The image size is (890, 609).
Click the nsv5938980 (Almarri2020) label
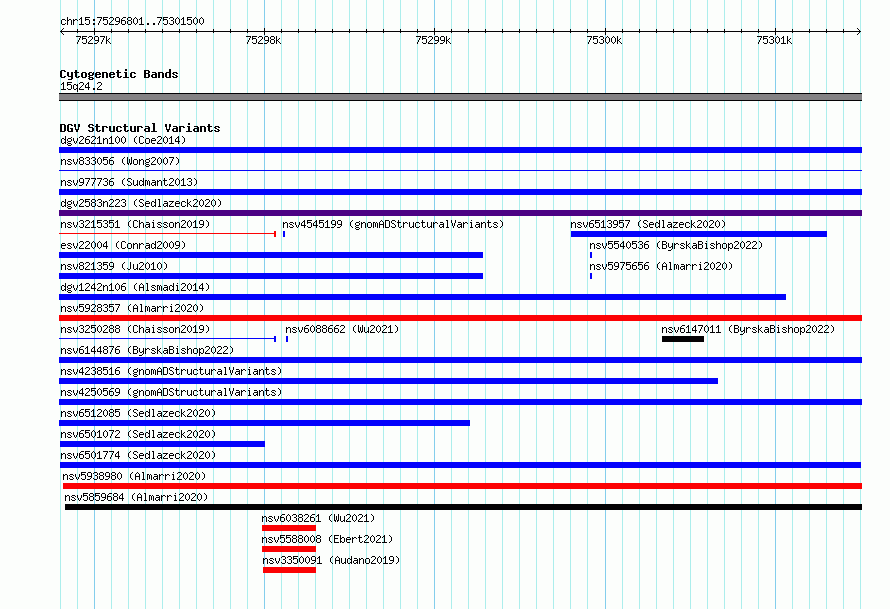(x=134, y=476)
